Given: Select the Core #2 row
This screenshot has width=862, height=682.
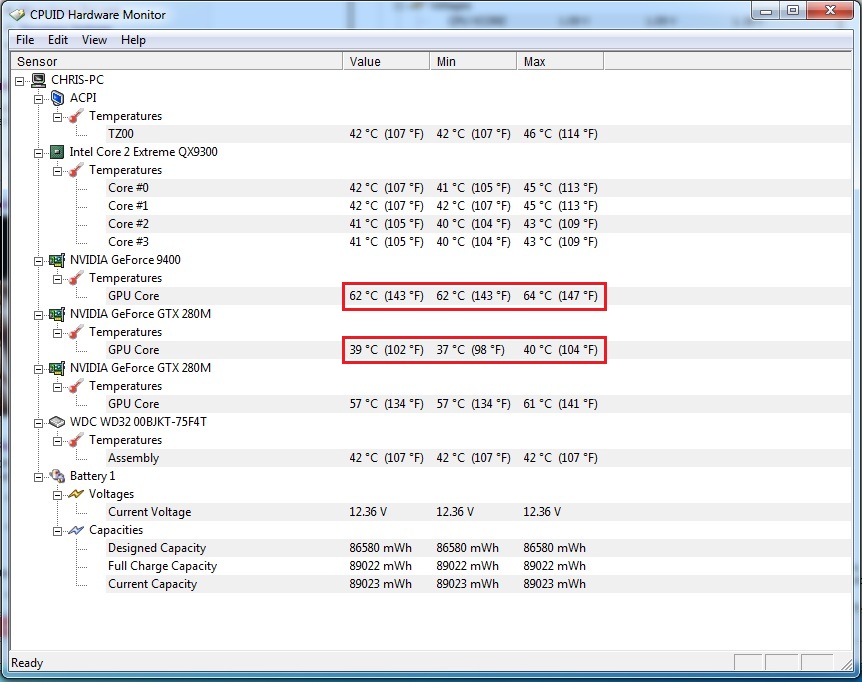Looking at the screenshot, I should (478, 224).
